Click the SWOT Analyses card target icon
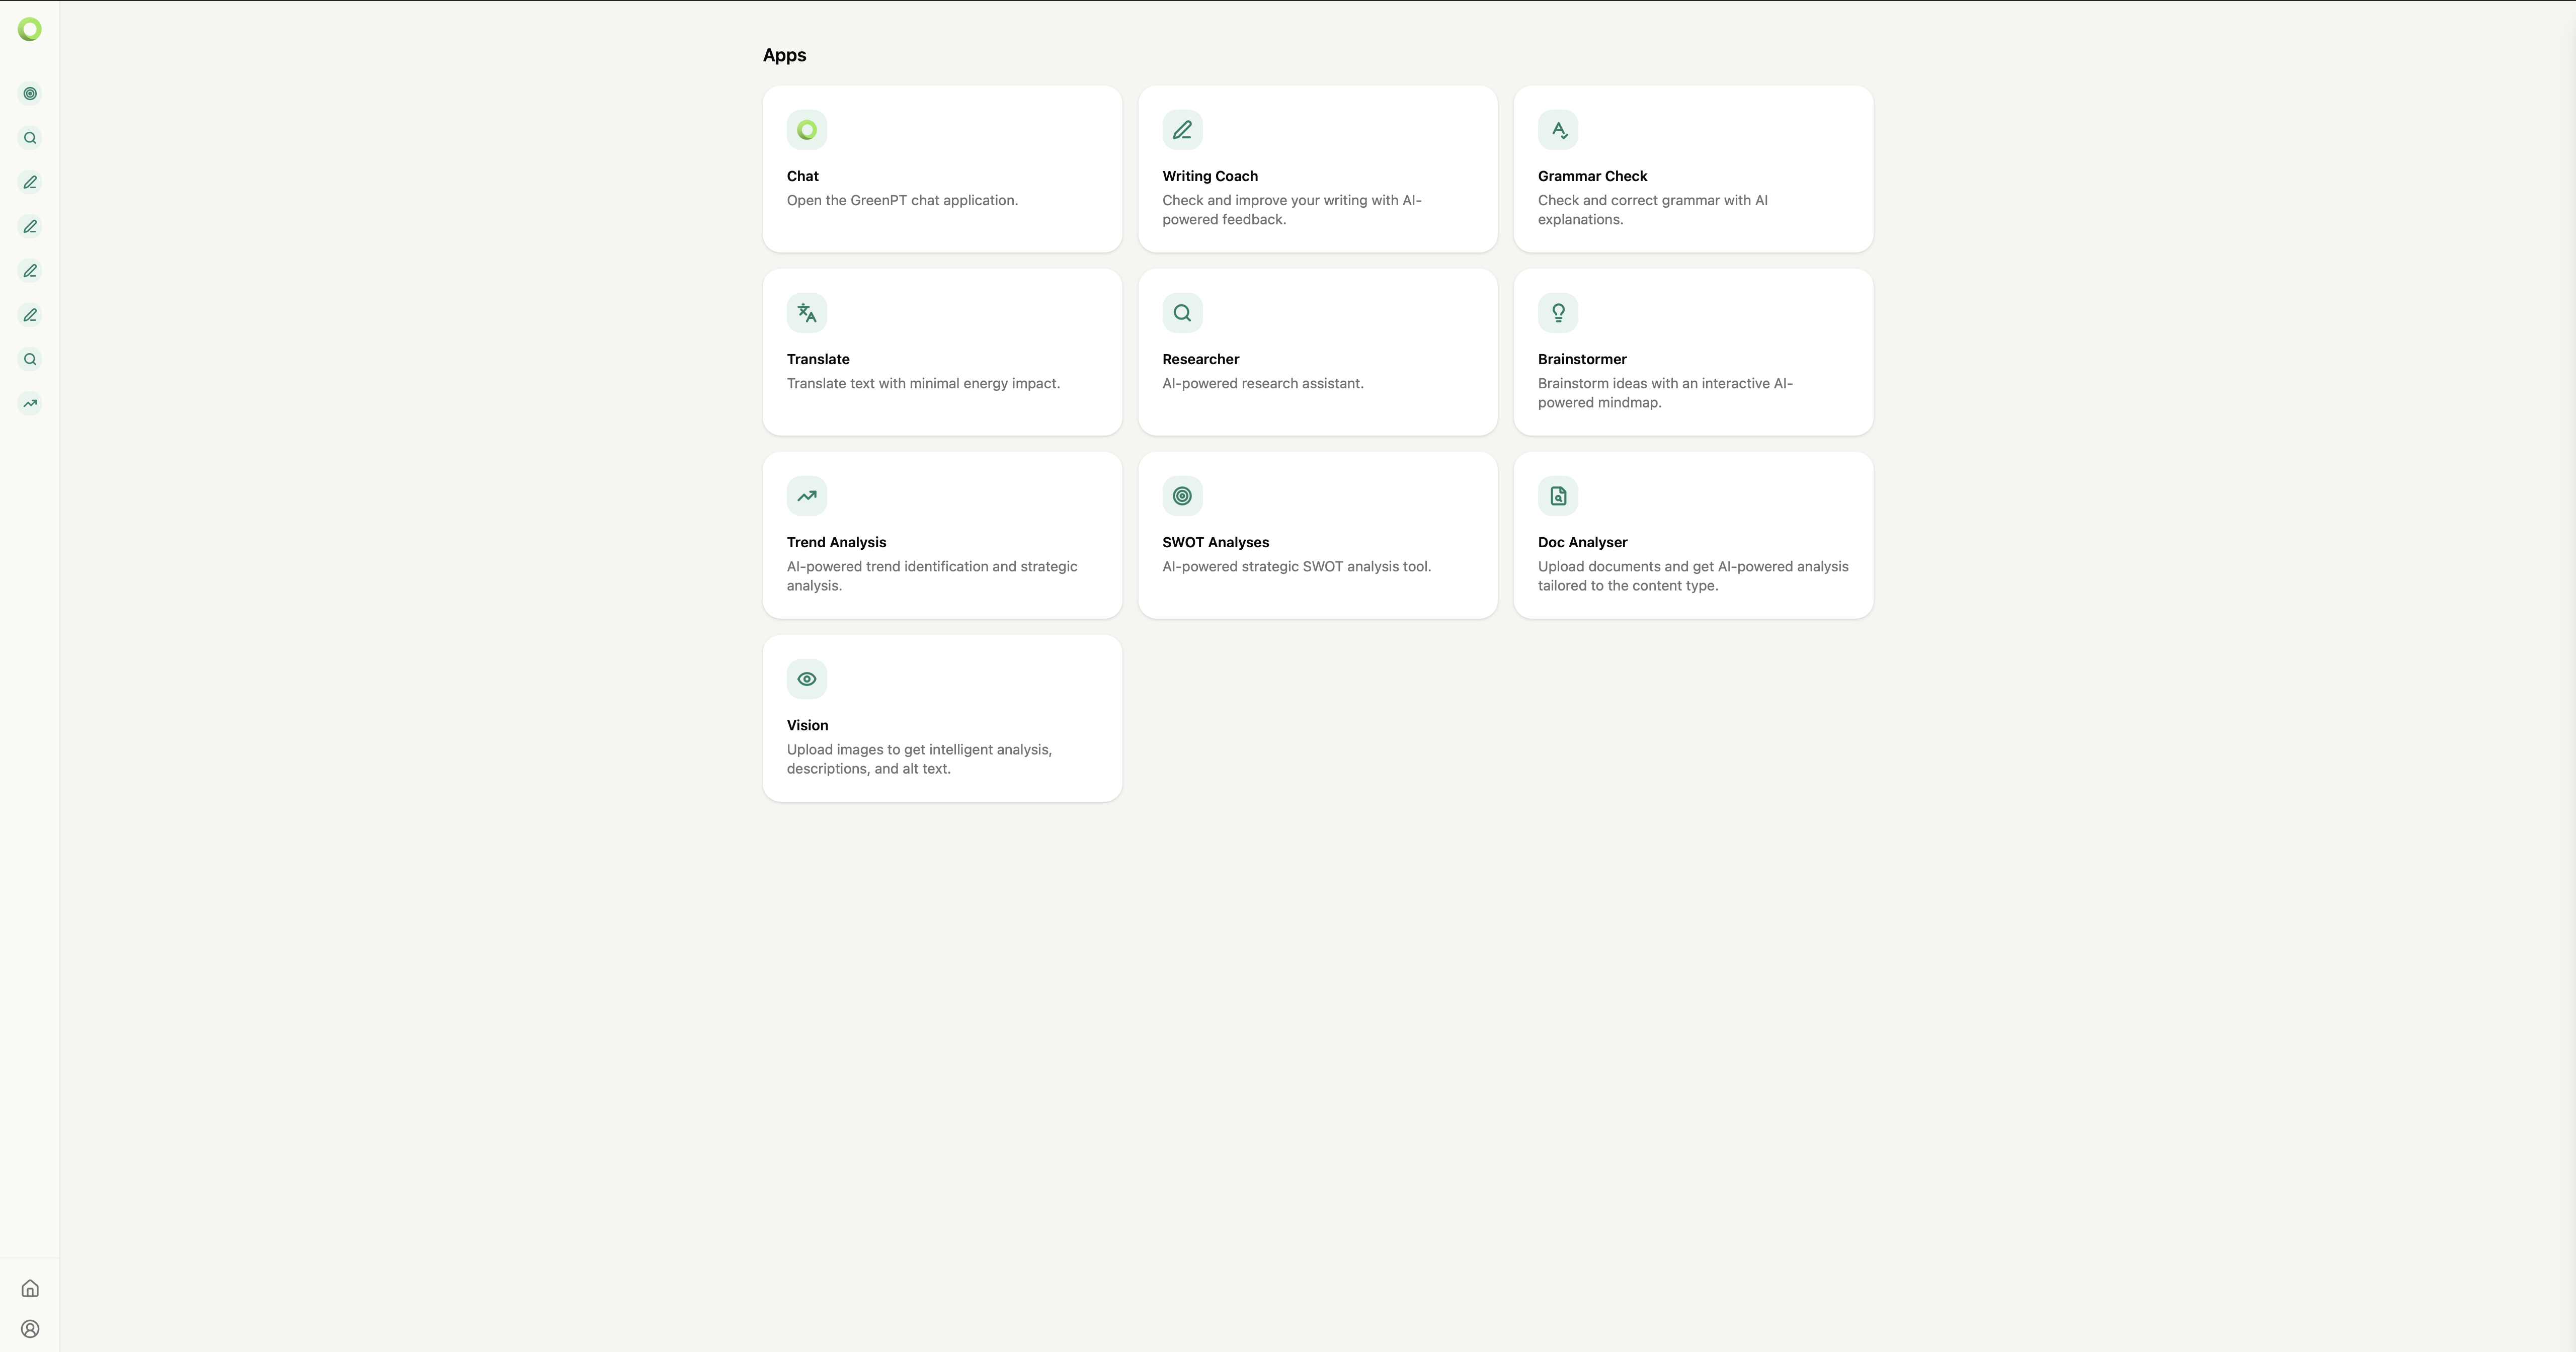 1182,496
